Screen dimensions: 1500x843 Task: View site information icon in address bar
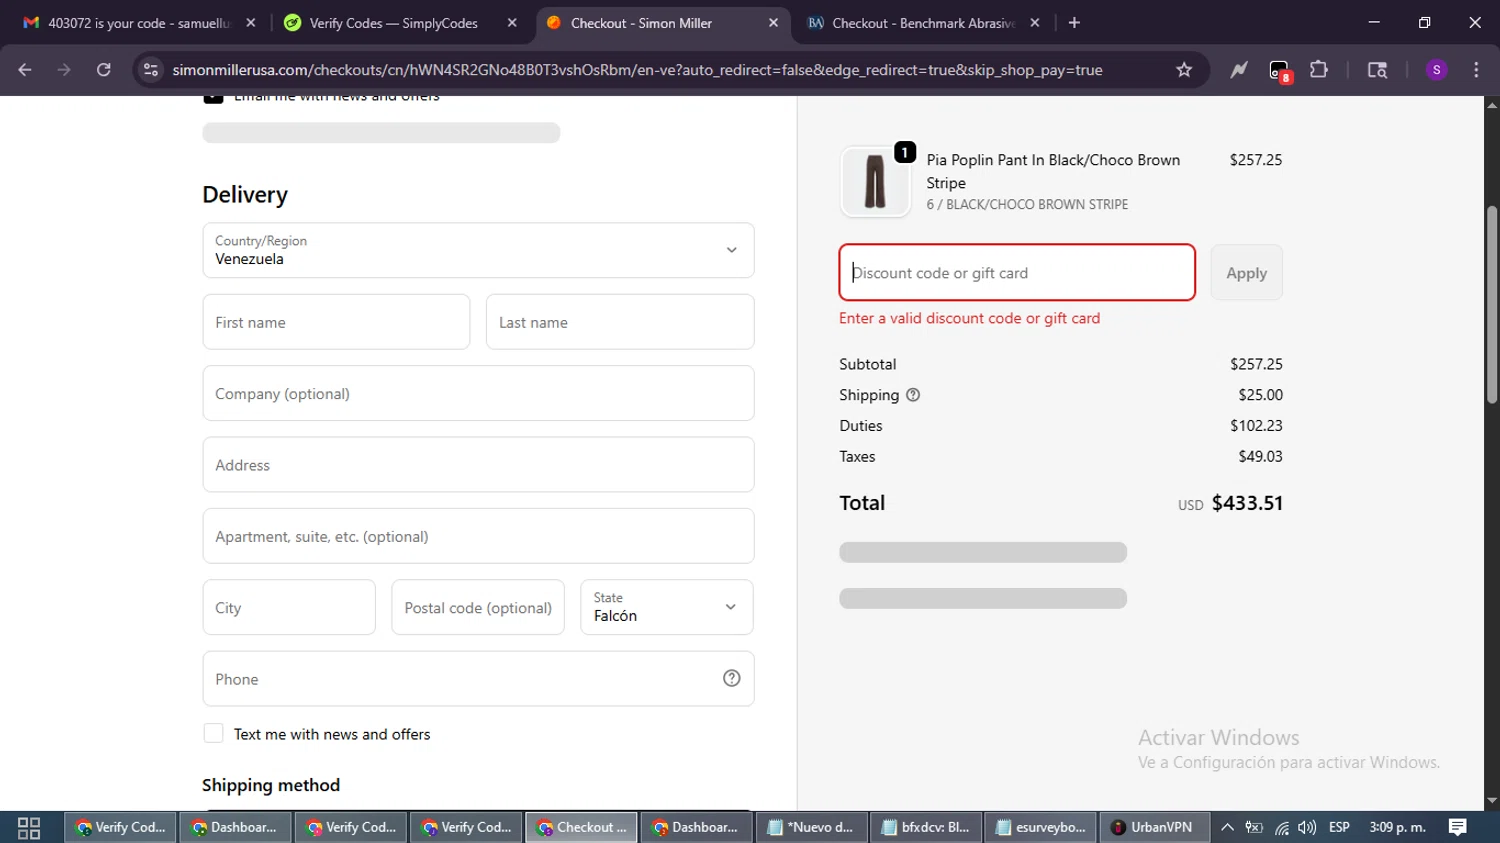[x=151, y=70]
